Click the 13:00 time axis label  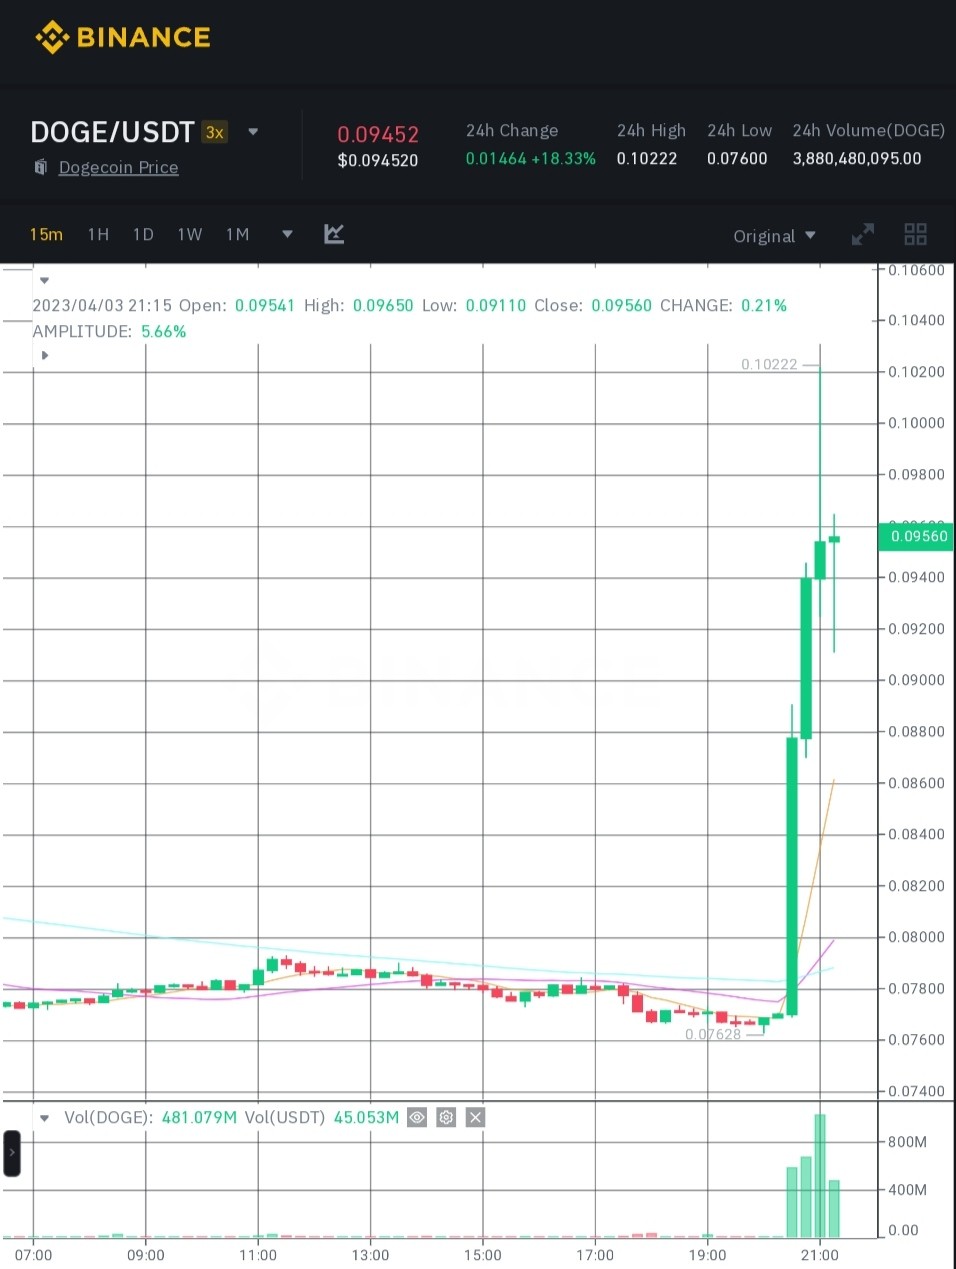pos(370,1254)
